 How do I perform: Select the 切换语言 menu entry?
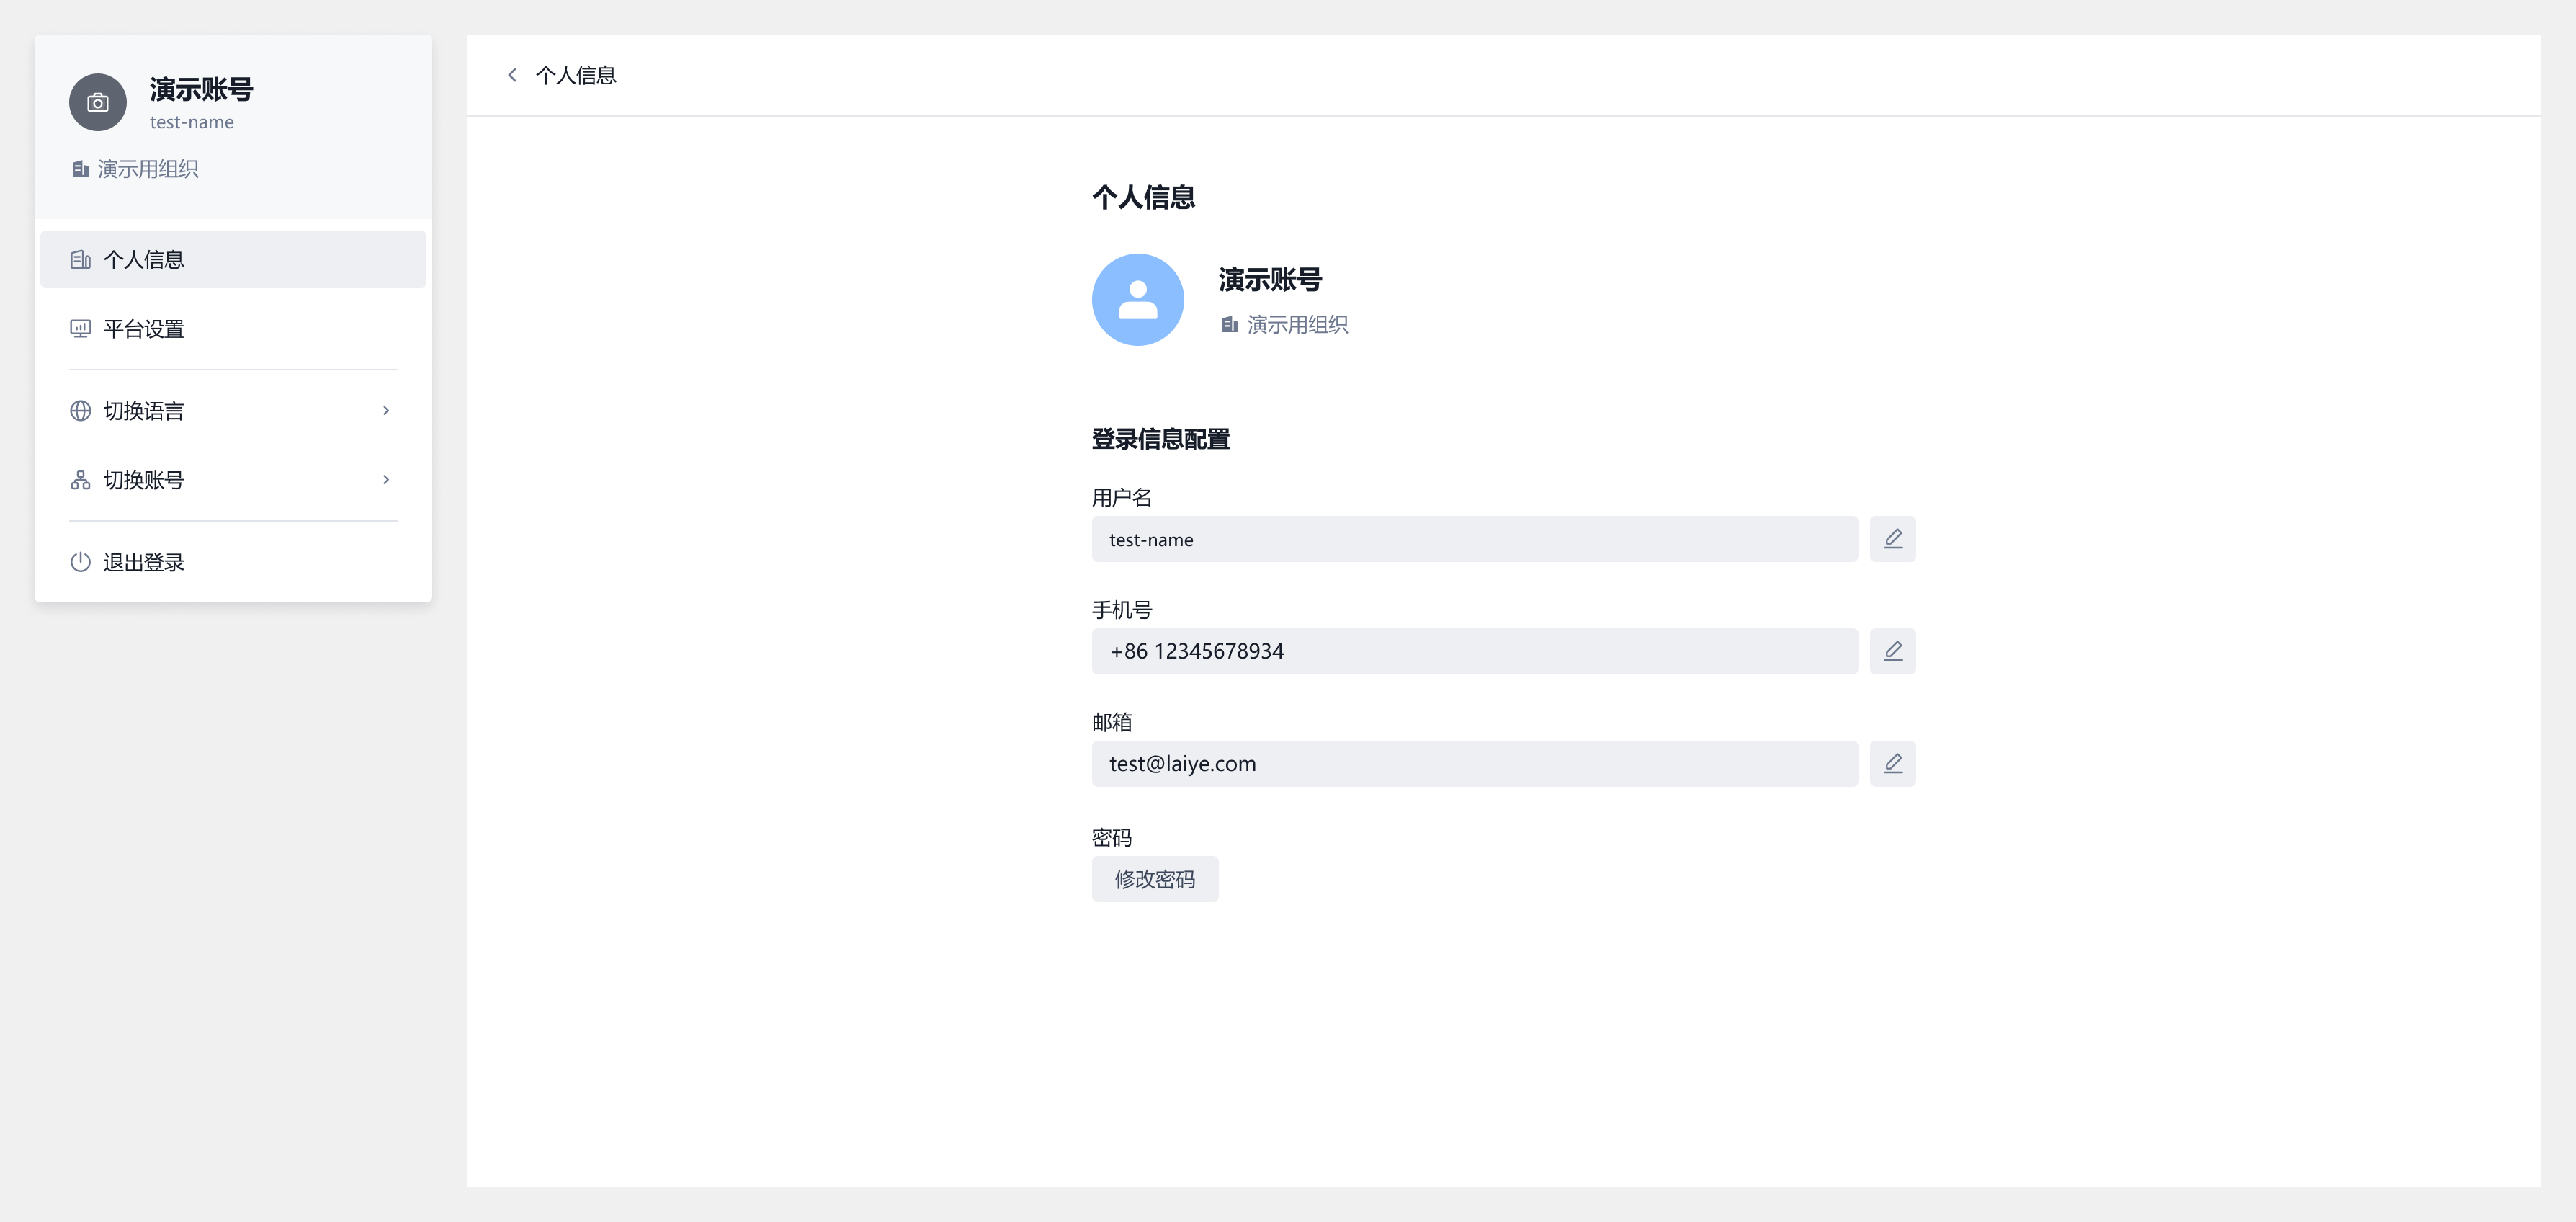(233, 411)
